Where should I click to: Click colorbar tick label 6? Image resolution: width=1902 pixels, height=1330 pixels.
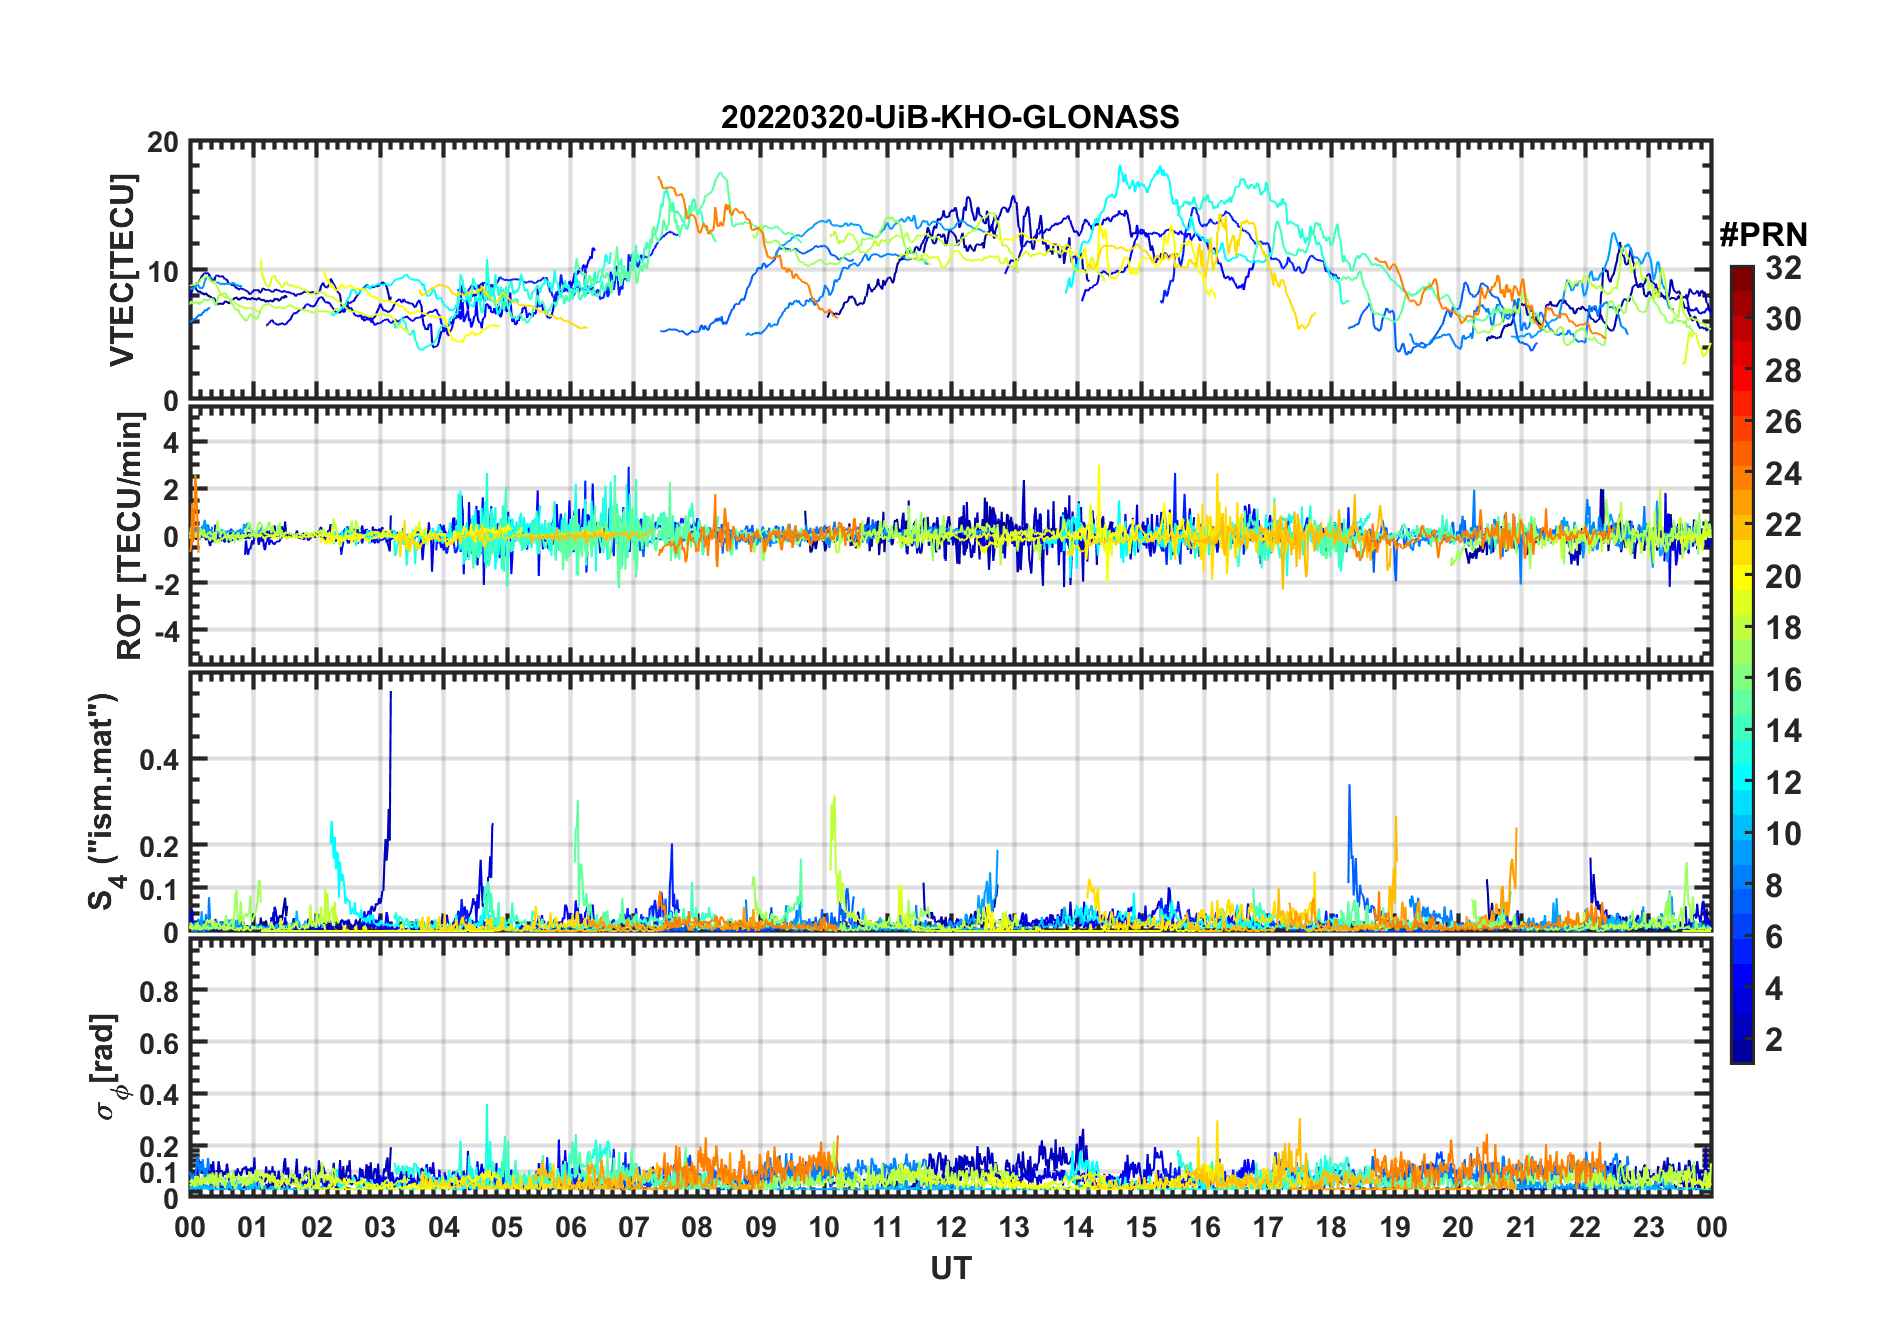pos(1774,936)
